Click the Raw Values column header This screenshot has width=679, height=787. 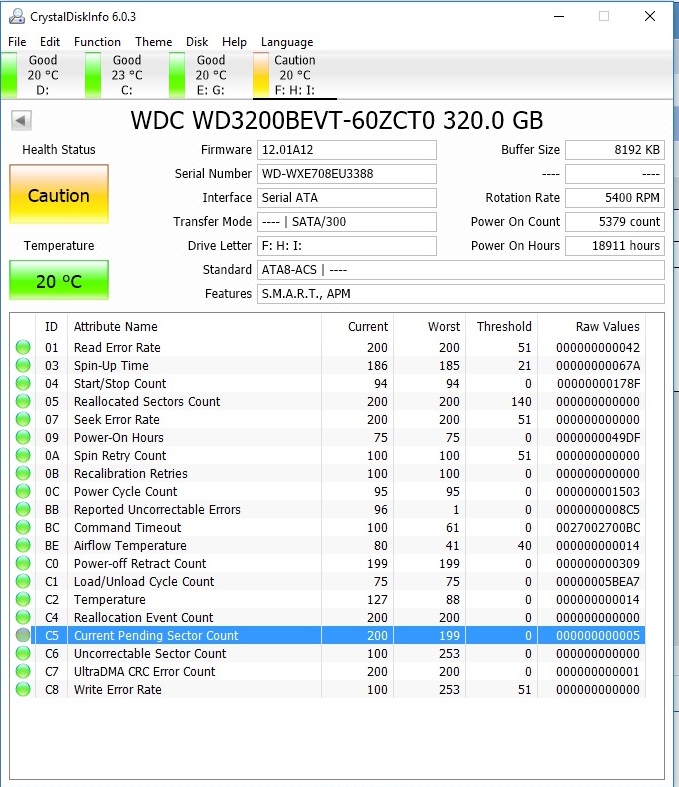pyautogui.click(x=607, y=327)
